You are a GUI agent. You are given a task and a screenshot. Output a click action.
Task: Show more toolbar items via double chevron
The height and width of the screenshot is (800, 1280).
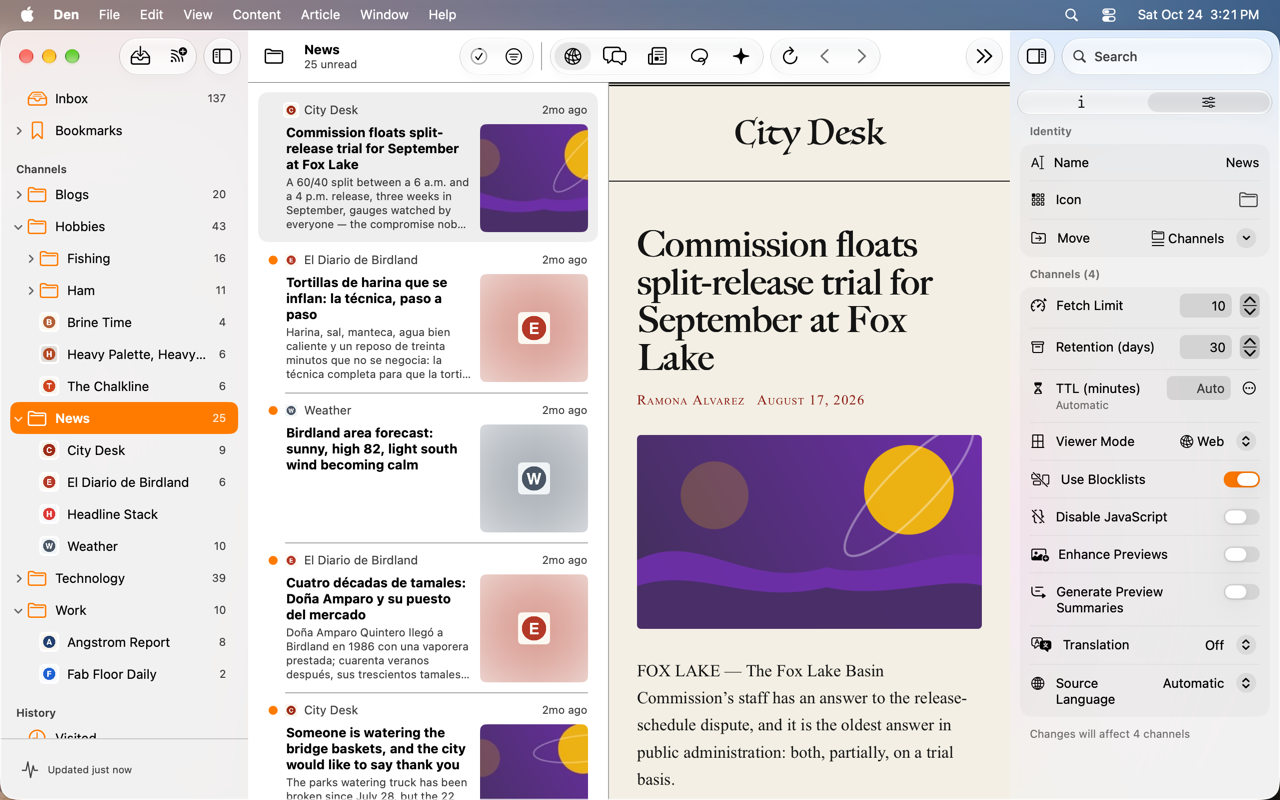pyautogui.click(x=984, y=57)
